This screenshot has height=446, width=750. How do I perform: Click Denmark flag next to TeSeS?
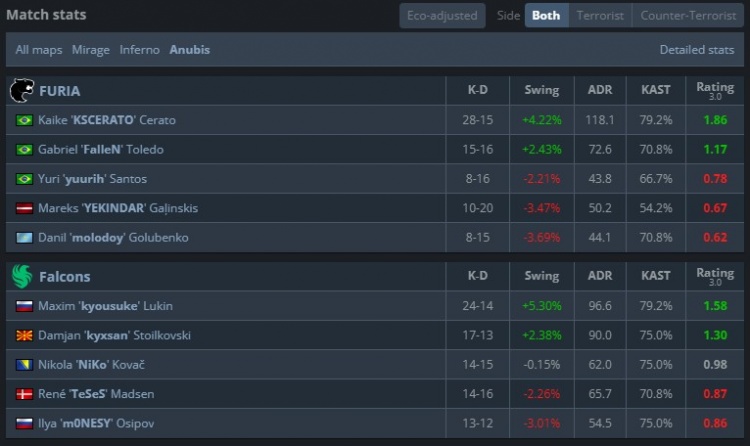[x=24, y=393]
